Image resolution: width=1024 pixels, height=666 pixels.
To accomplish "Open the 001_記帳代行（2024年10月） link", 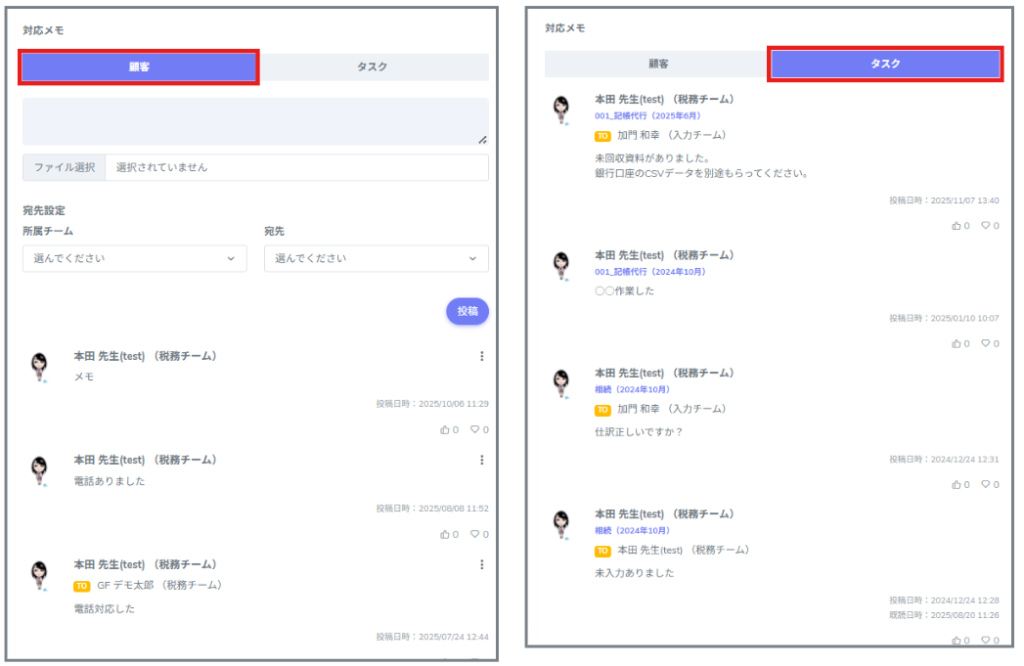I will point(650,272).
